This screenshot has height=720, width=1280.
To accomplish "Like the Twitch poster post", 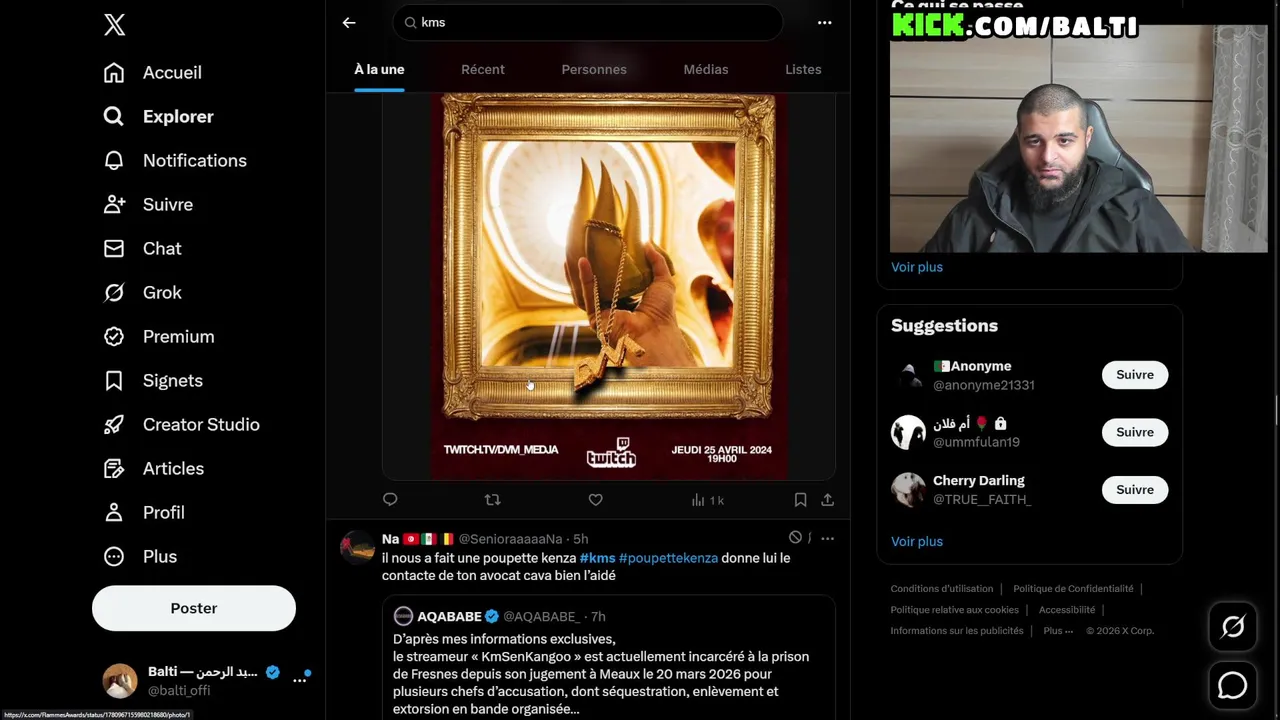I will (x=595, y=500).
